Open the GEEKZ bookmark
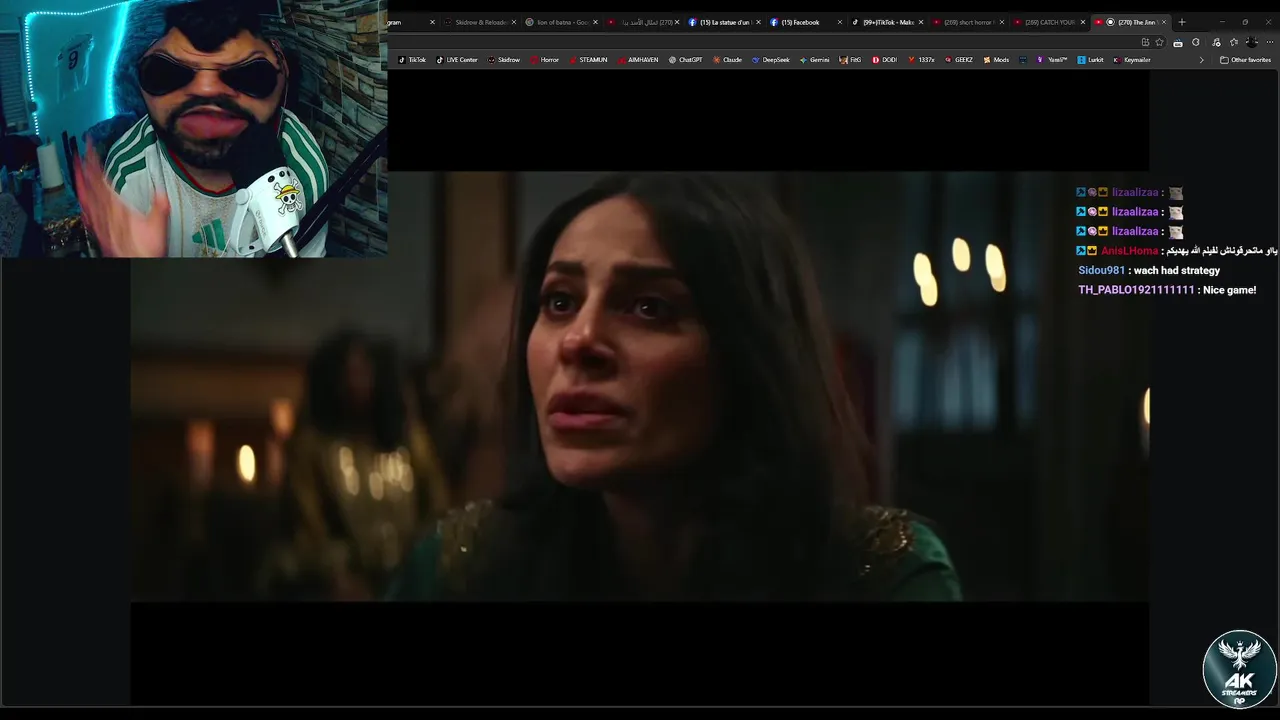 [959, 60]
